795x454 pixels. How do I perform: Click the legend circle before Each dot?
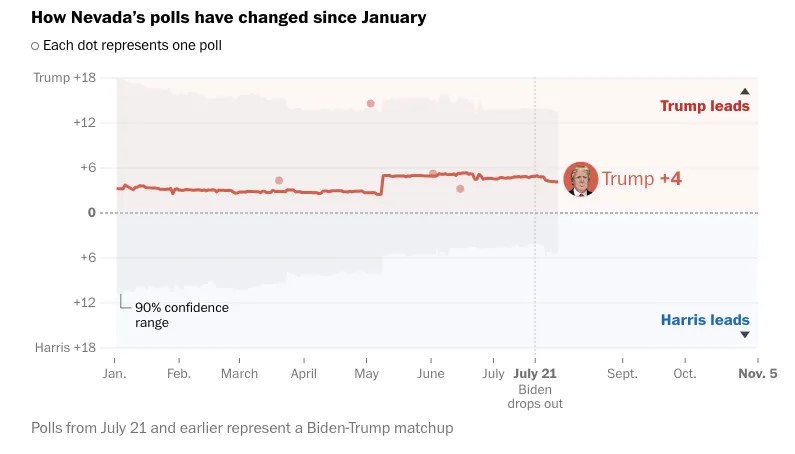point(35,46)
